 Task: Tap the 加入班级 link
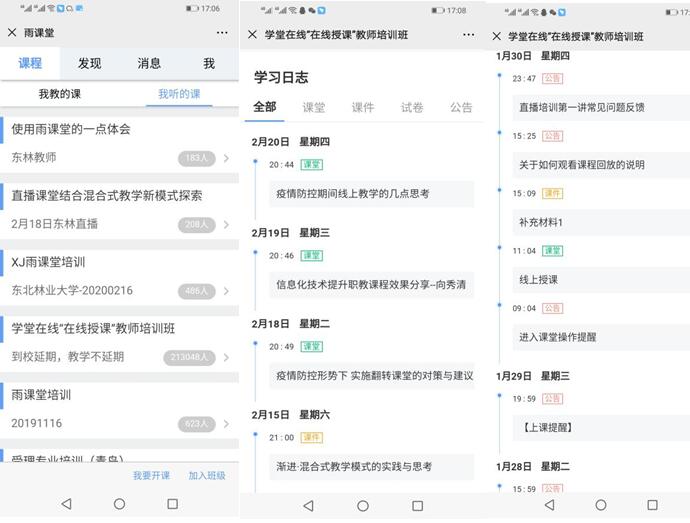coord(207,476)
